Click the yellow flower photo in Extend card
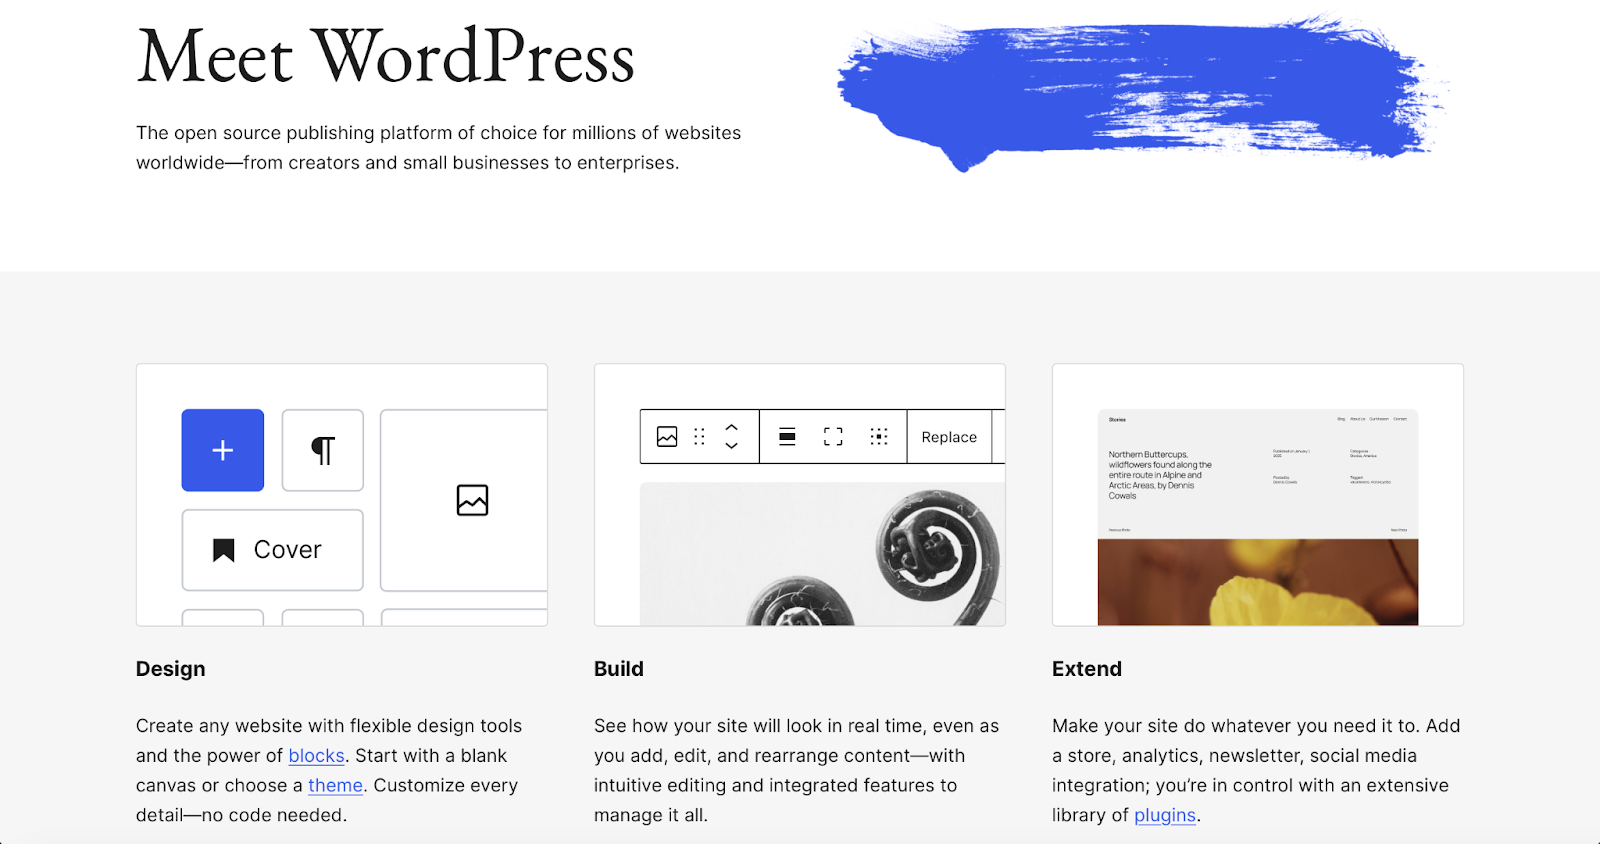The height and width of the screenshot is (844, 1600). tap(1258, 583)
